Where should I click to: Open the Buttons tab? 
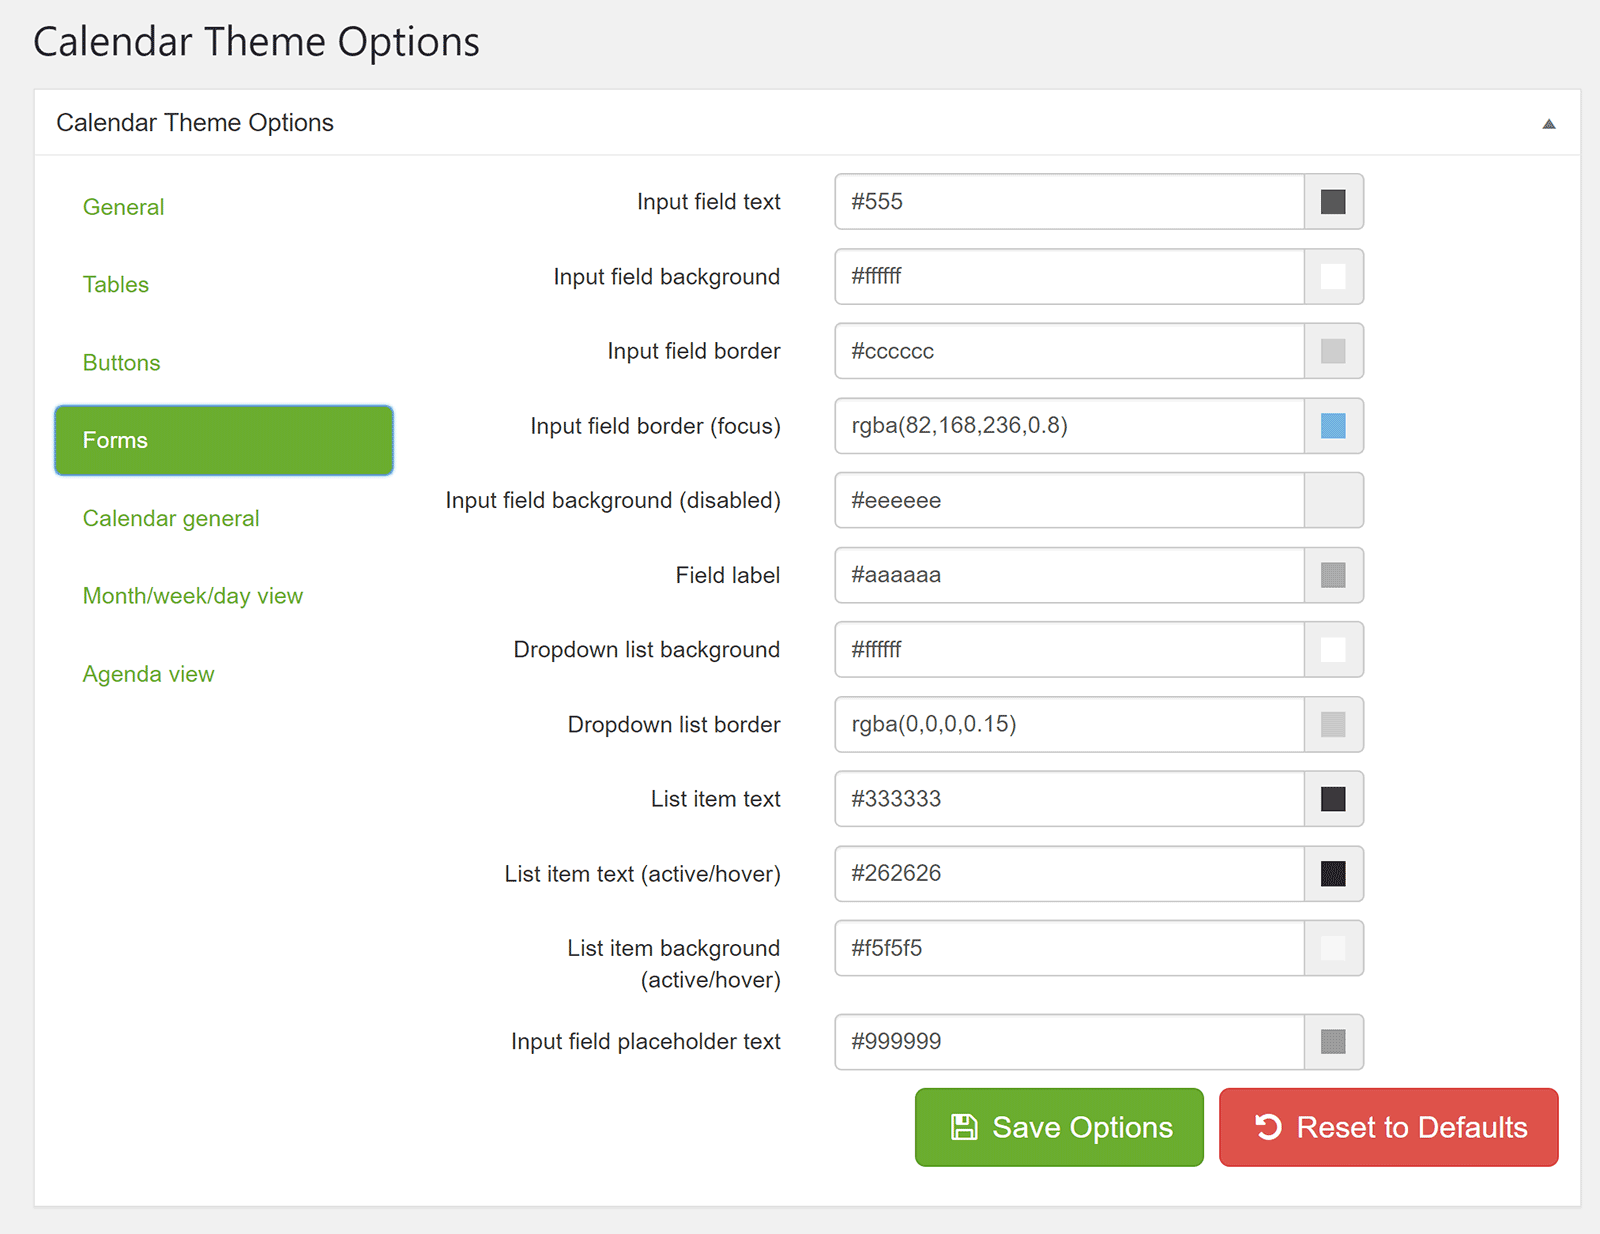tap(121, 362)
